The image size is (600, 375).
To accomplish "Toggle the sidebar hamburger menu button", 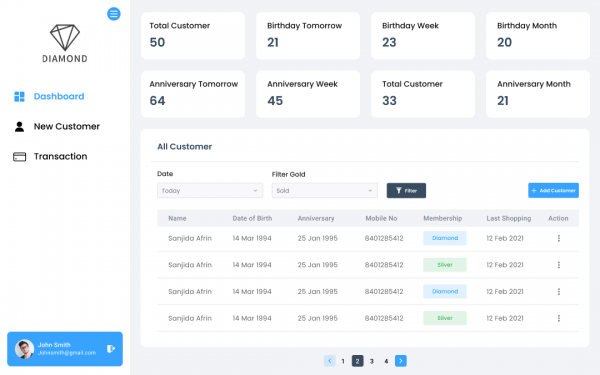I will coord(114,14).
